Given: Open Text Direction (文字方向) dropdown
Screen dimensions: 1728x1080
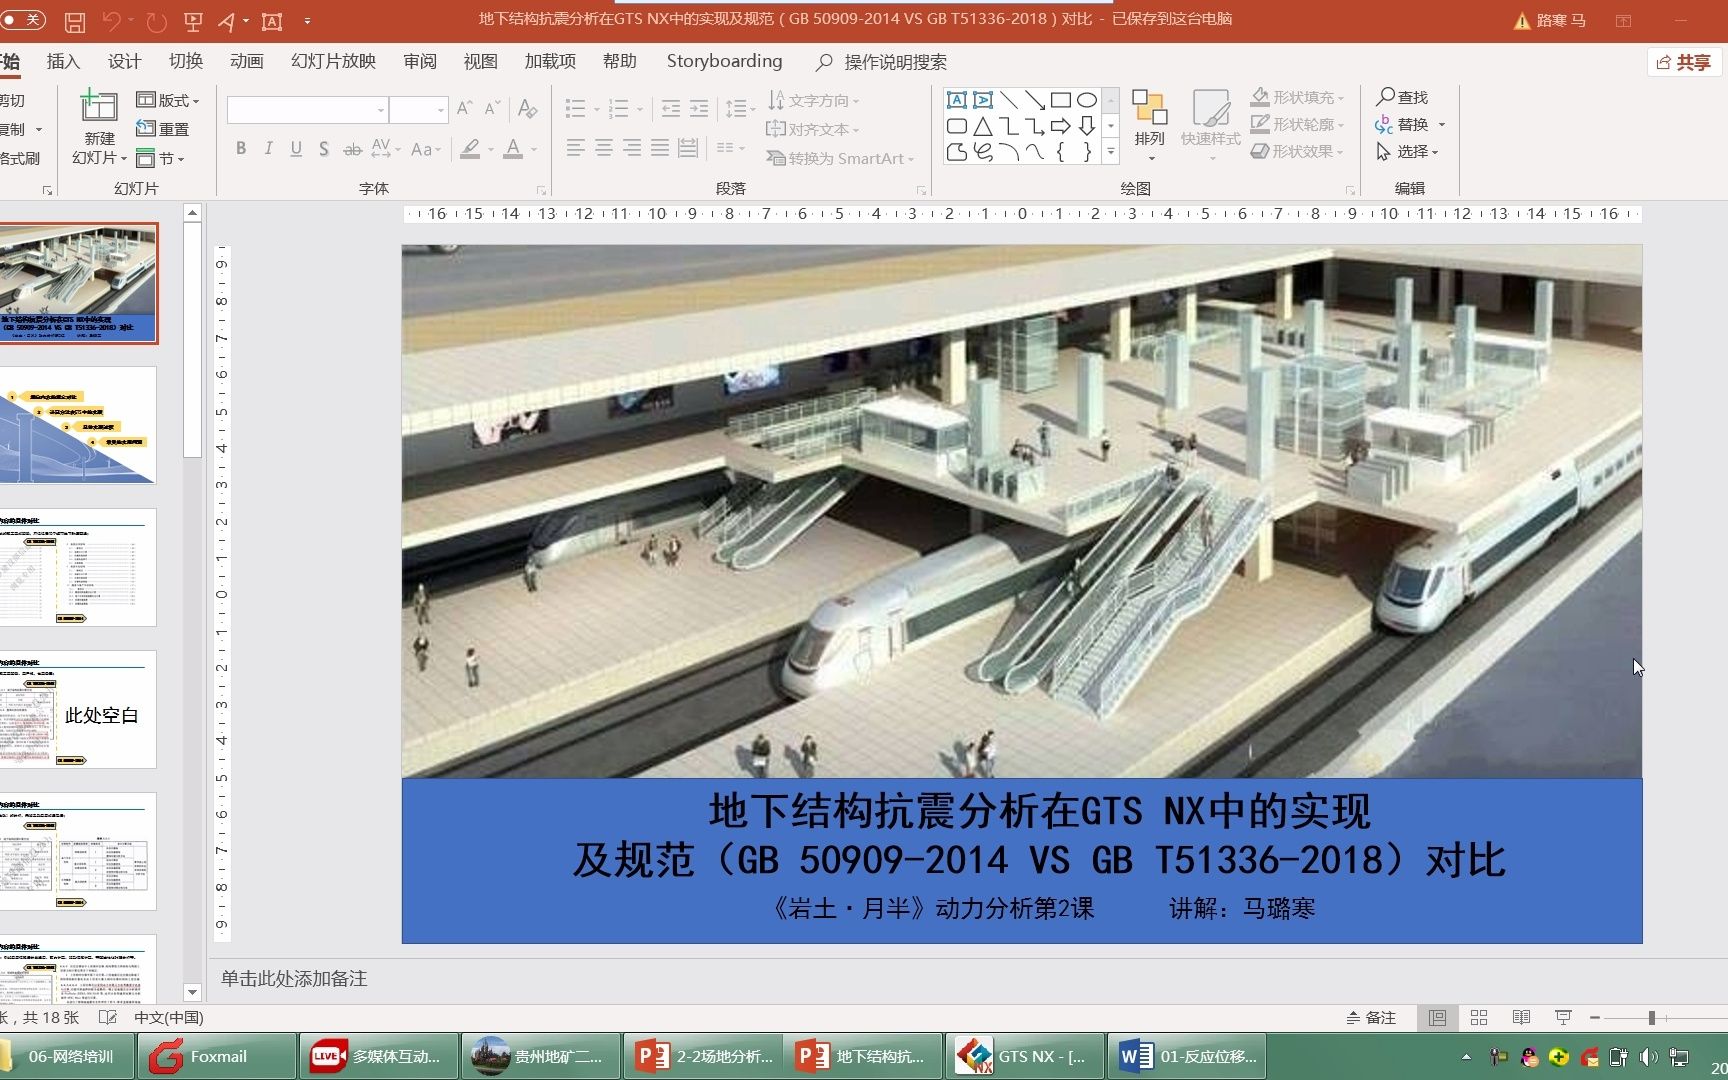Looking at the screenshot, I should pos(813,100).
